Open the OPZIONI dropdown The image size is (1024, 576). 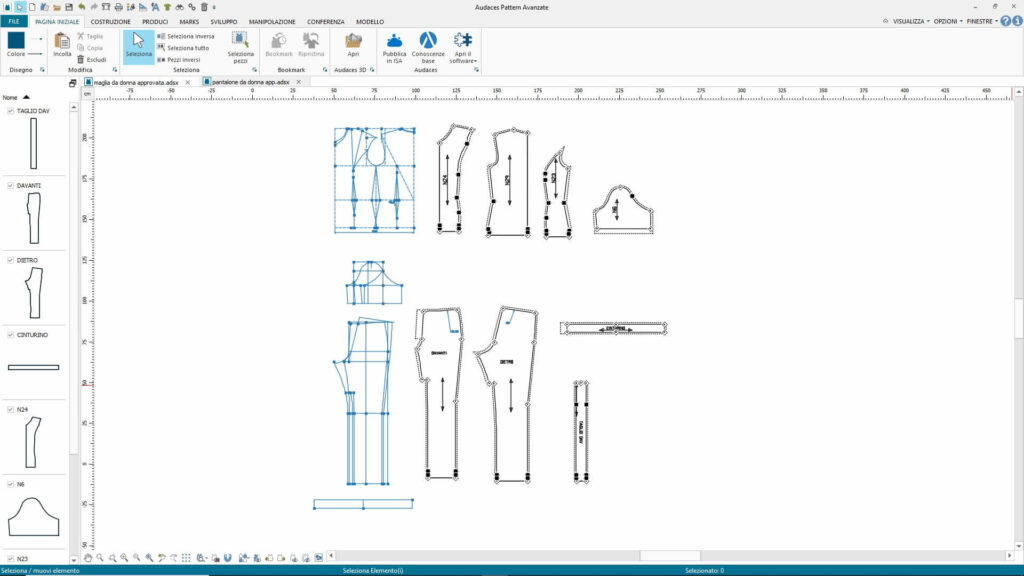[948, 22]
